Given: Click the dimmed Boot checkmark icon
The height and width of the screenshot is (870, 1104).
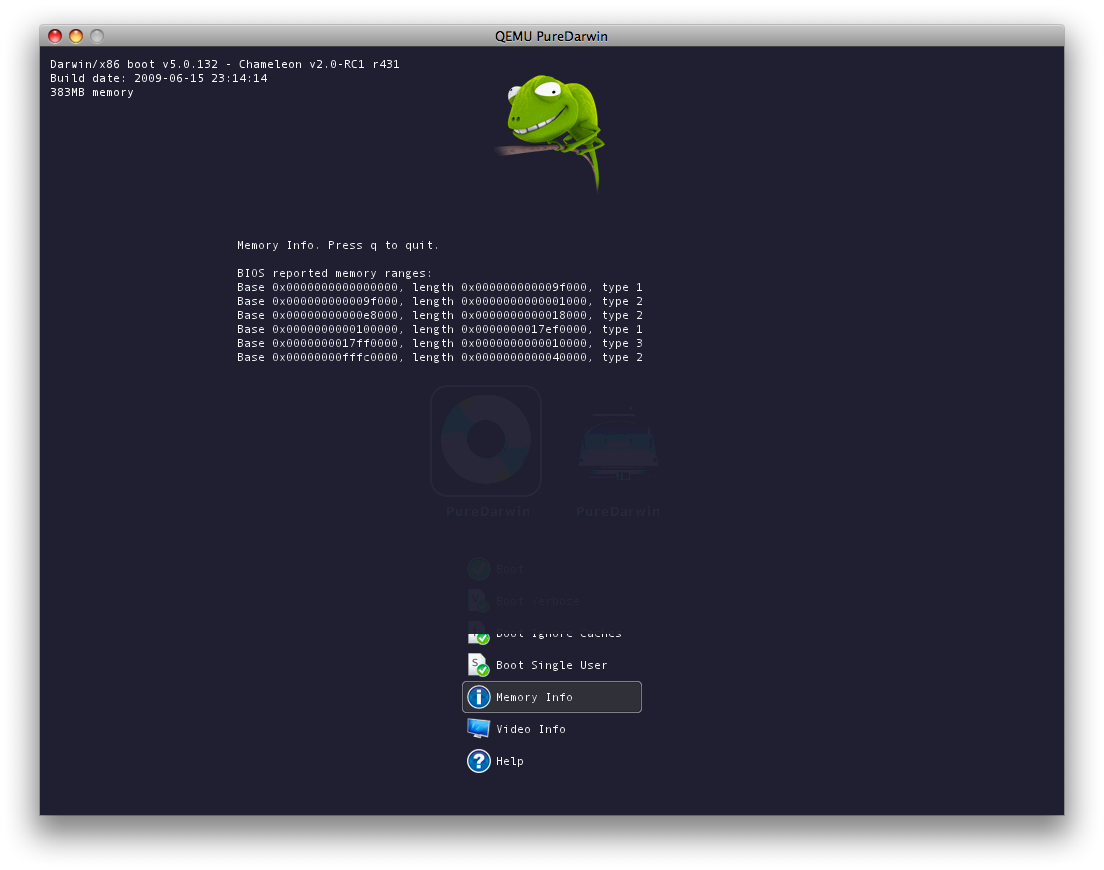Looking at the screenshot, I should (479, 569).
